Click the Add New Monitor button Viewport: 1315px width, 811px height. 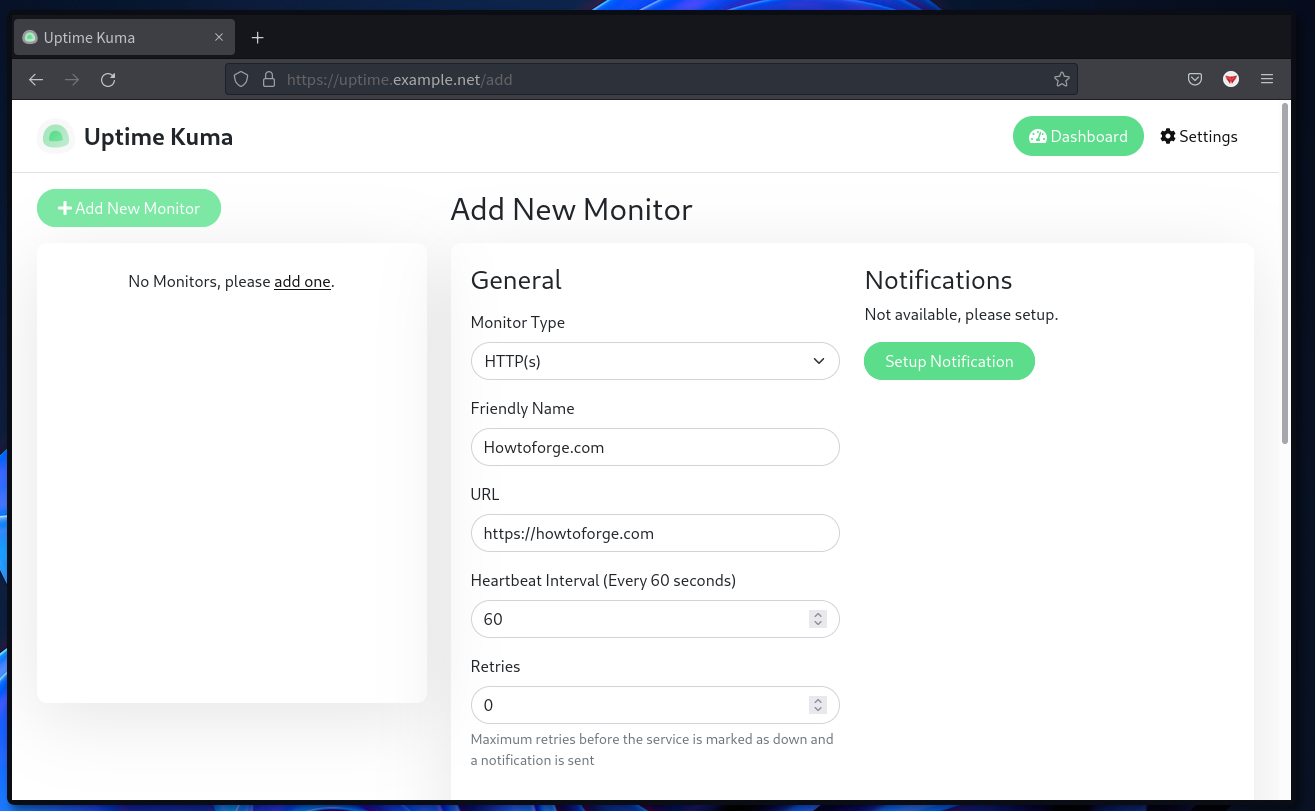[x=129, y=208]
